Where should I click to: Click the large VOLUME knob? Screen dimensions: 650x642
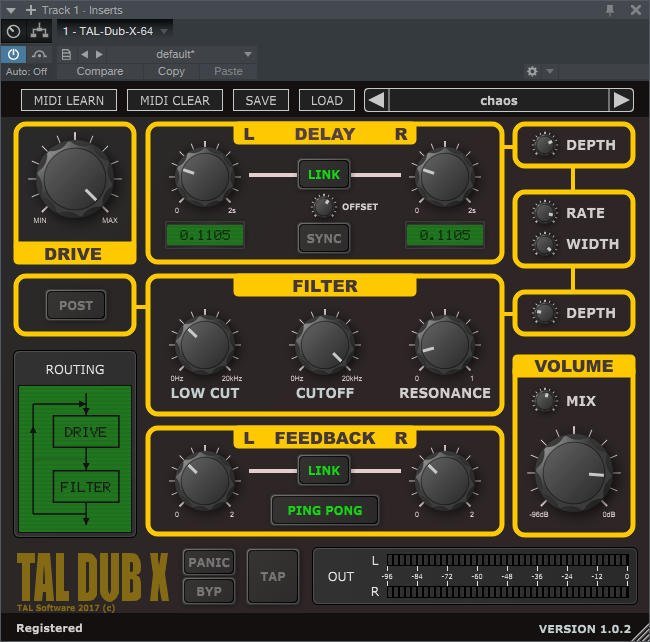point(574,472)
